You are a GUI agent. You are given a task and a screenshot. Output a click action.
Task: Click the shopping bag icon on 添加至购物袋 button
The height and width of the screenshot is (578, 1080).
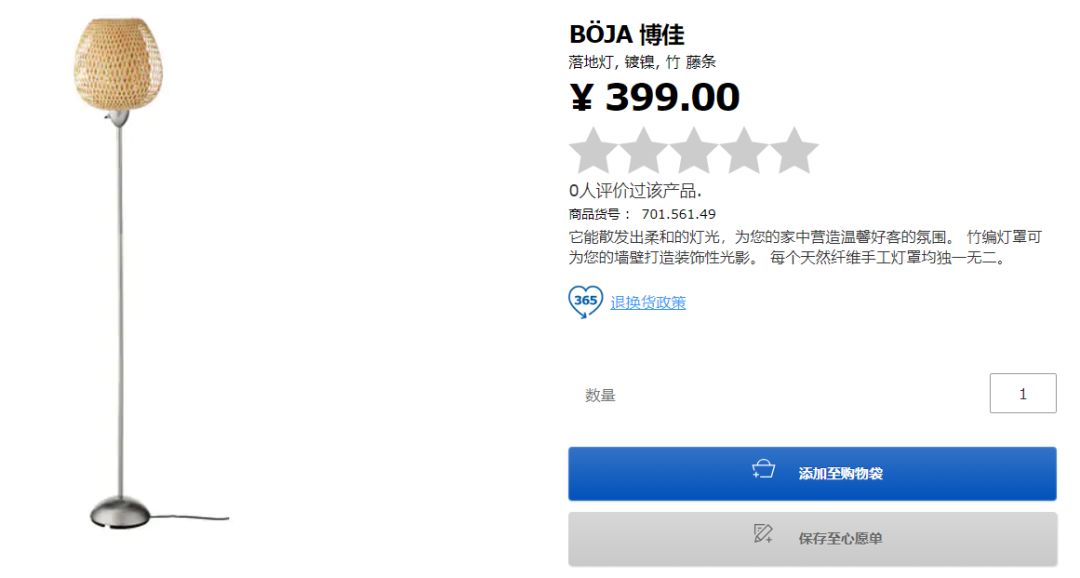coord(765,472)
